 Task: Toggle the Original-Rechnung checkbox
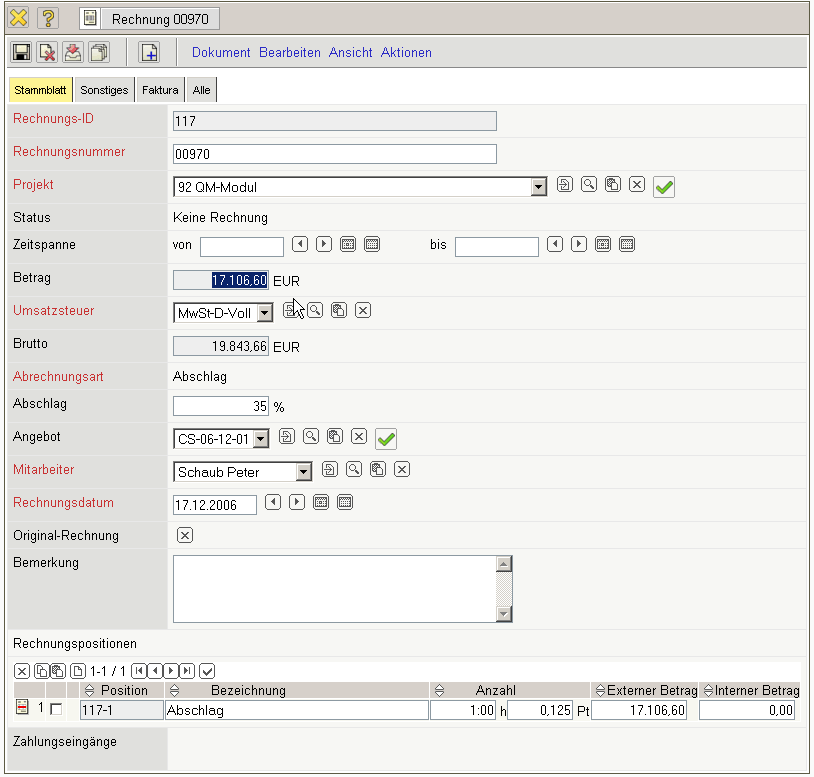[x=184, y=535]
